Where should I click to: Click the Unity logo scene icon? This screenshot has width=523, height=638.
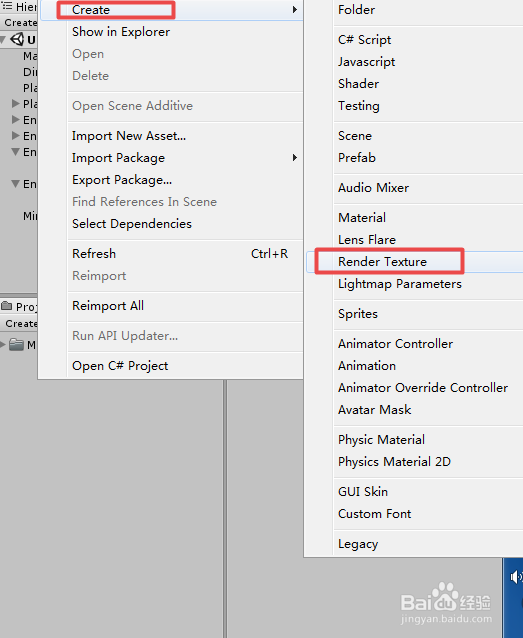[17, 39]
